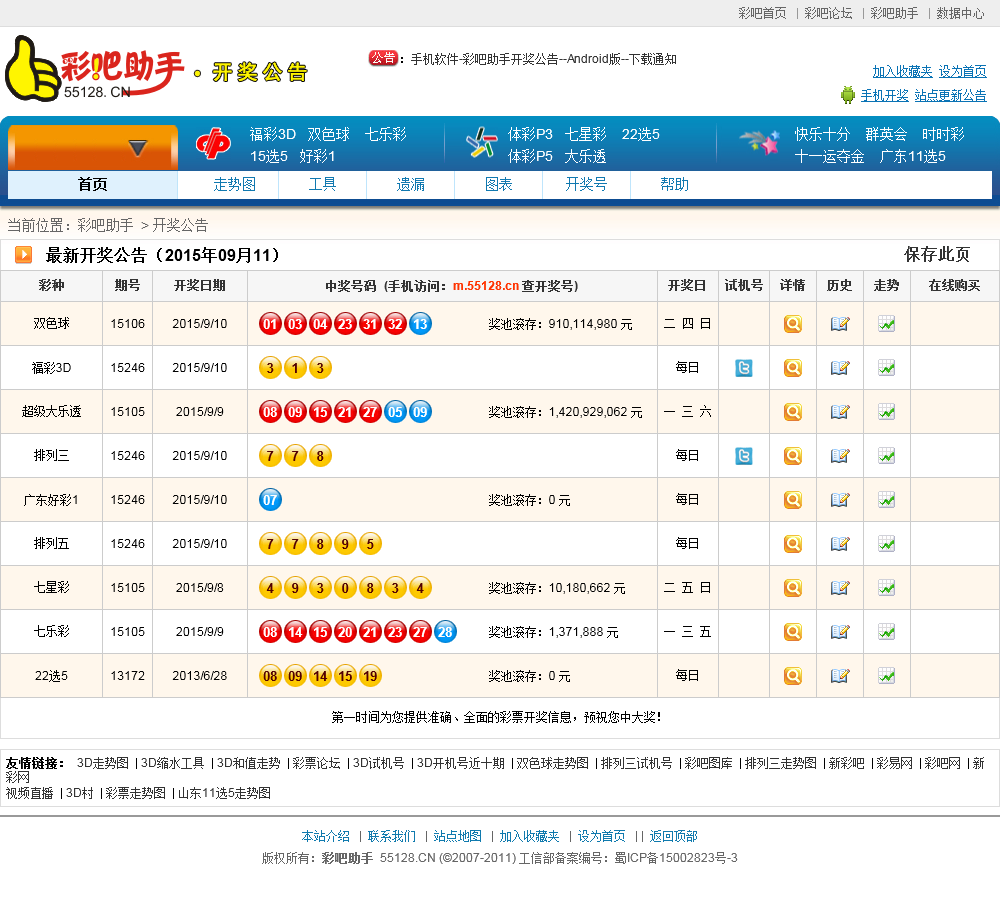Screen dimensions: 1000x909
Task: Click trial number icon in 福彩3D row
Action: point(743,368)
